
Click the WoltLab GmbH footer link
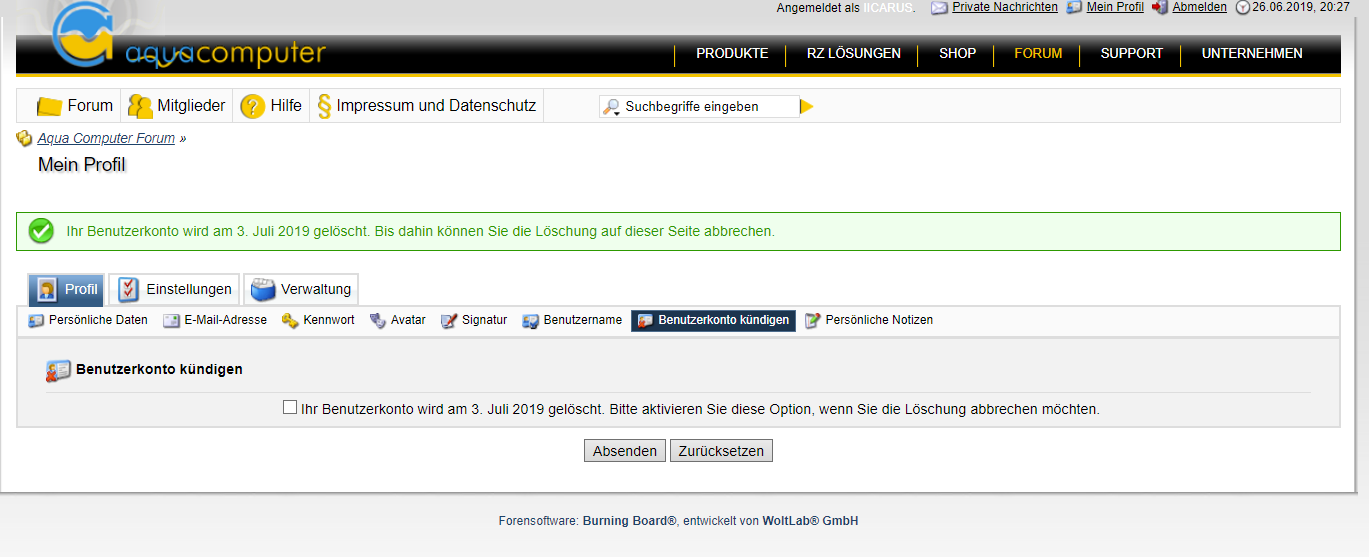pyautogui.click(x=810, y=521)
